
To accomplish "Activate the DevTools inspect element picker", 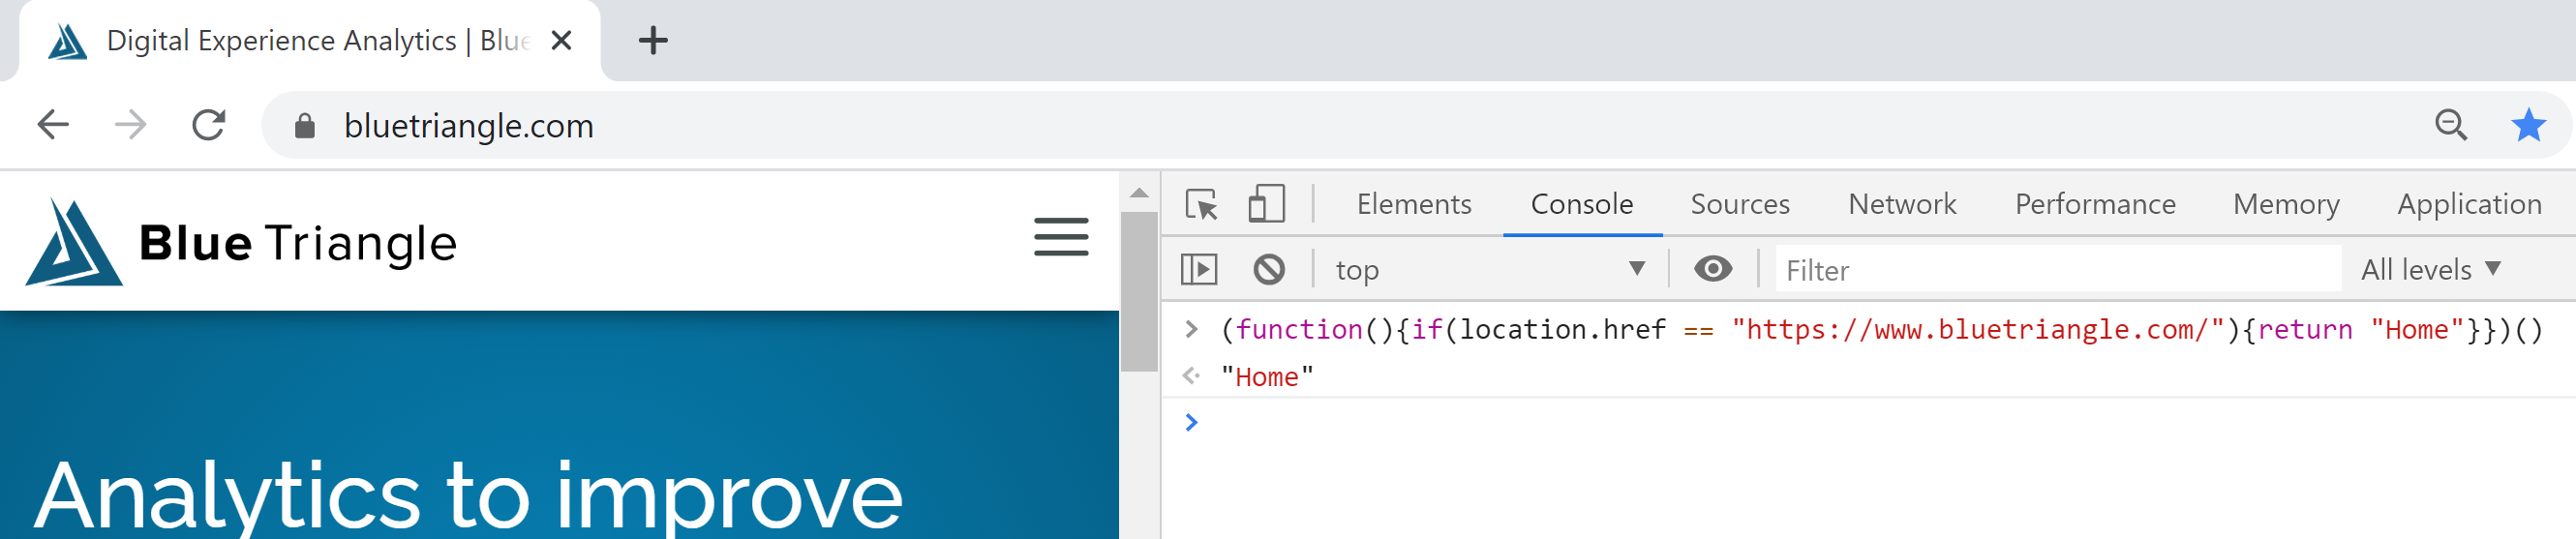I will [1201, 204].
